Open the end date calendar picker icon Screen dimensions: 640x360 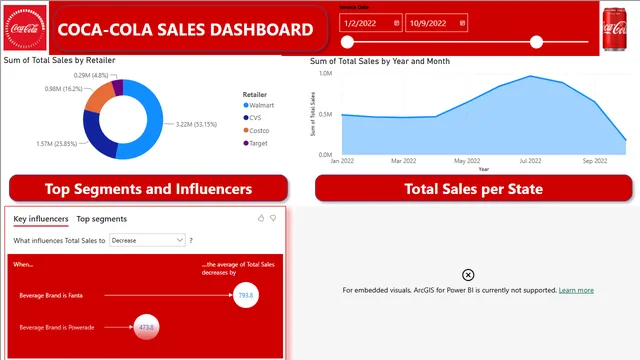click(x=462, y=23)
